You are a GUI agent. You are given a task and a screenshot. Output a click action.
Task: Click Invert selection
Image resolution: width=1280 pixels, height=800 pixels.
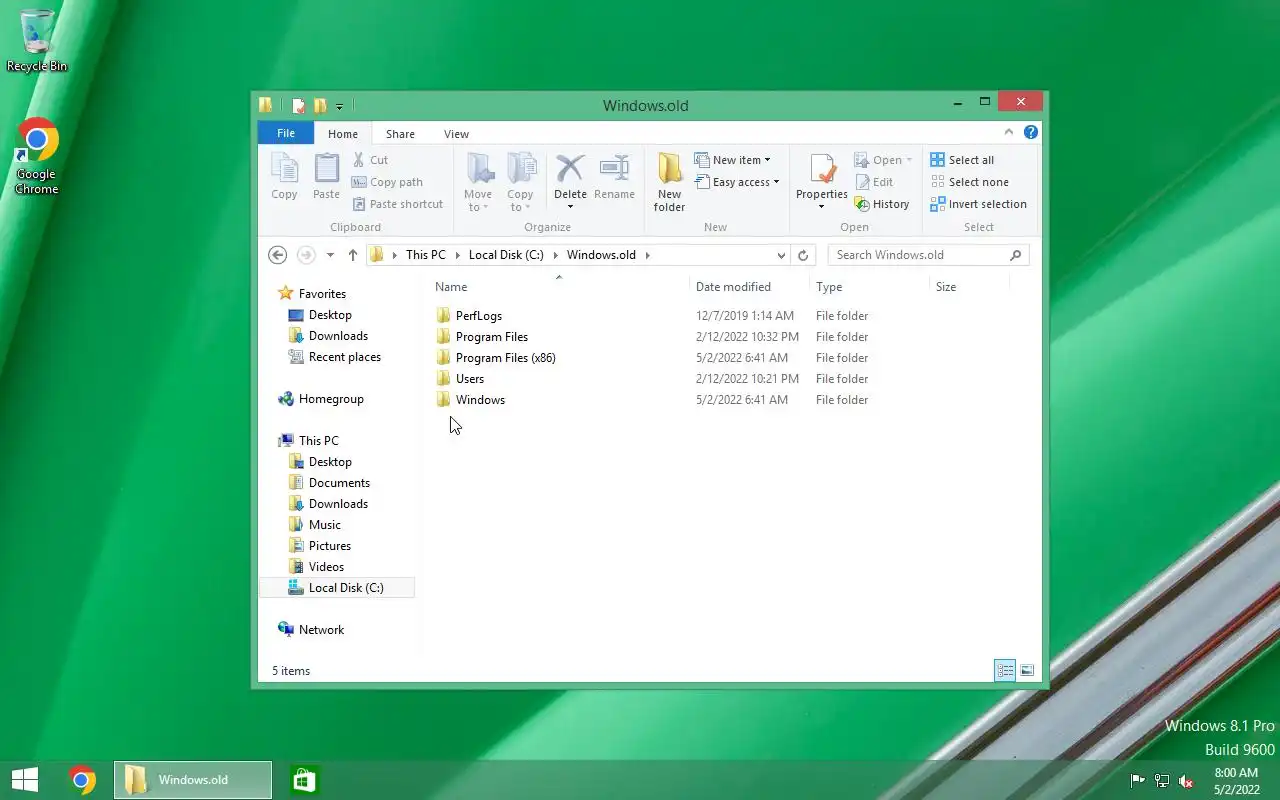[978, 204]
